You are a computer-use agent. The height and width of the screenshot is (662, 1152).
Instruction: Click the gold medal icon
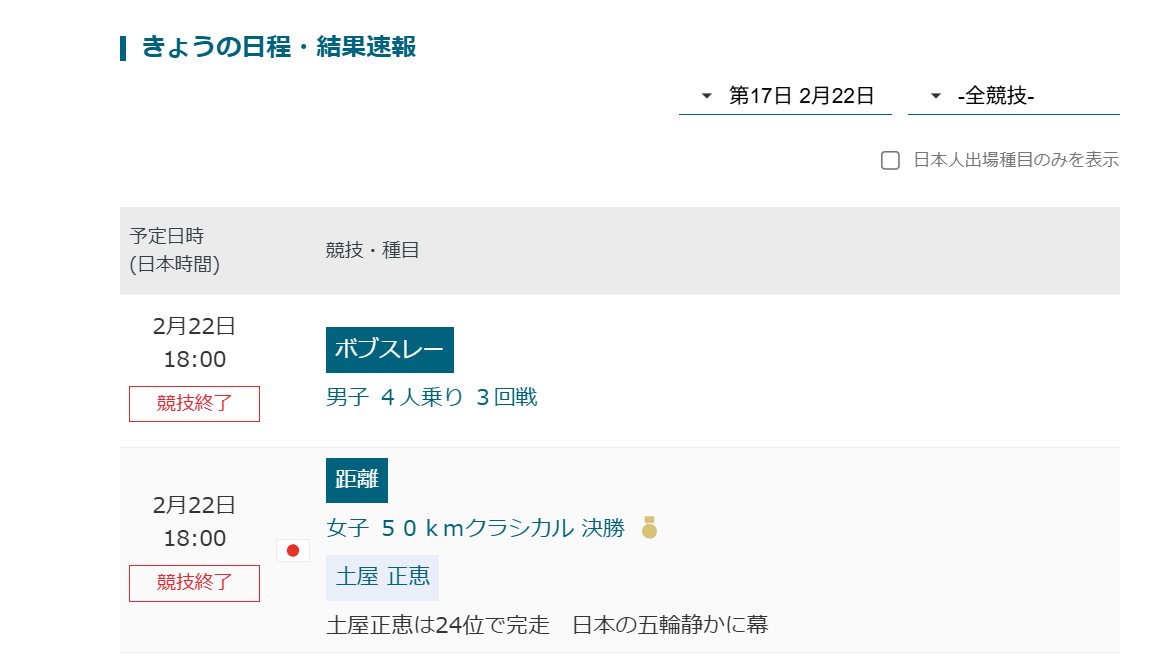coord(649,527)
